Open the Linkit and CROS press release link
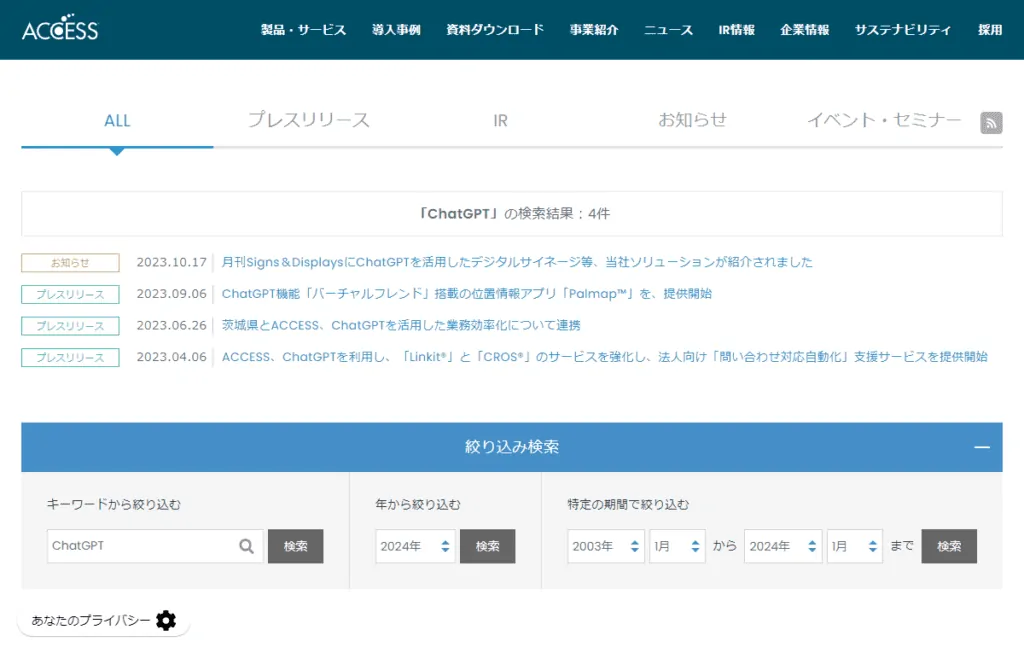This screenshot has height=653, width=1024. click(604, 357)
